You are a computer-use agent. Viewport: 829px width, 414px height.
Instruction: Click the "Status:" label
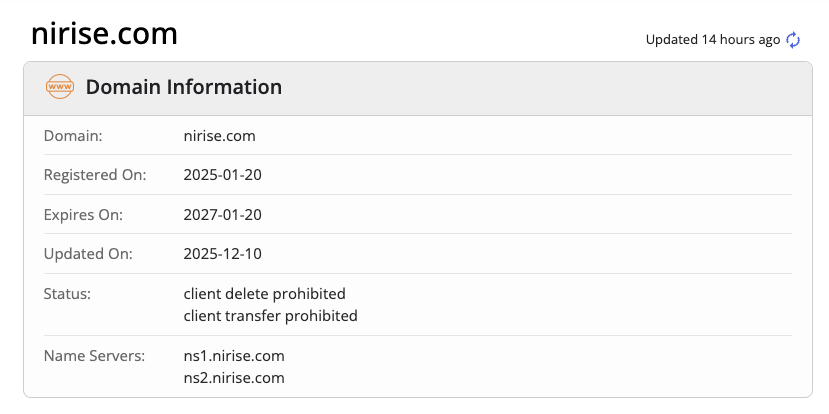(67, 294)
